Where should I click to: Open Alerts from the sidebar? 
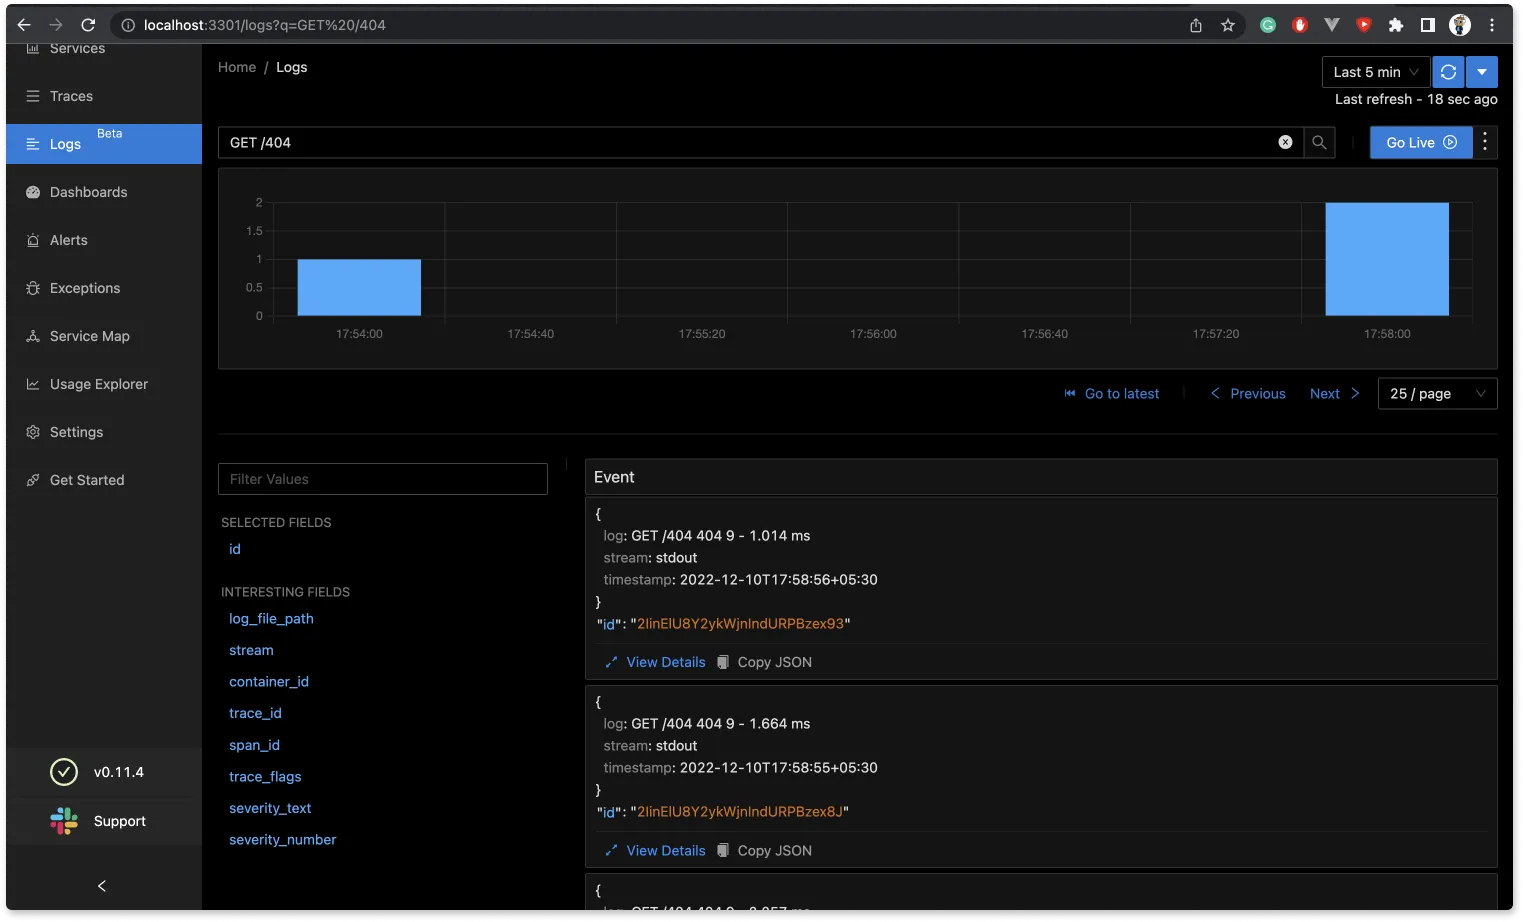click(x=104, y=240)
